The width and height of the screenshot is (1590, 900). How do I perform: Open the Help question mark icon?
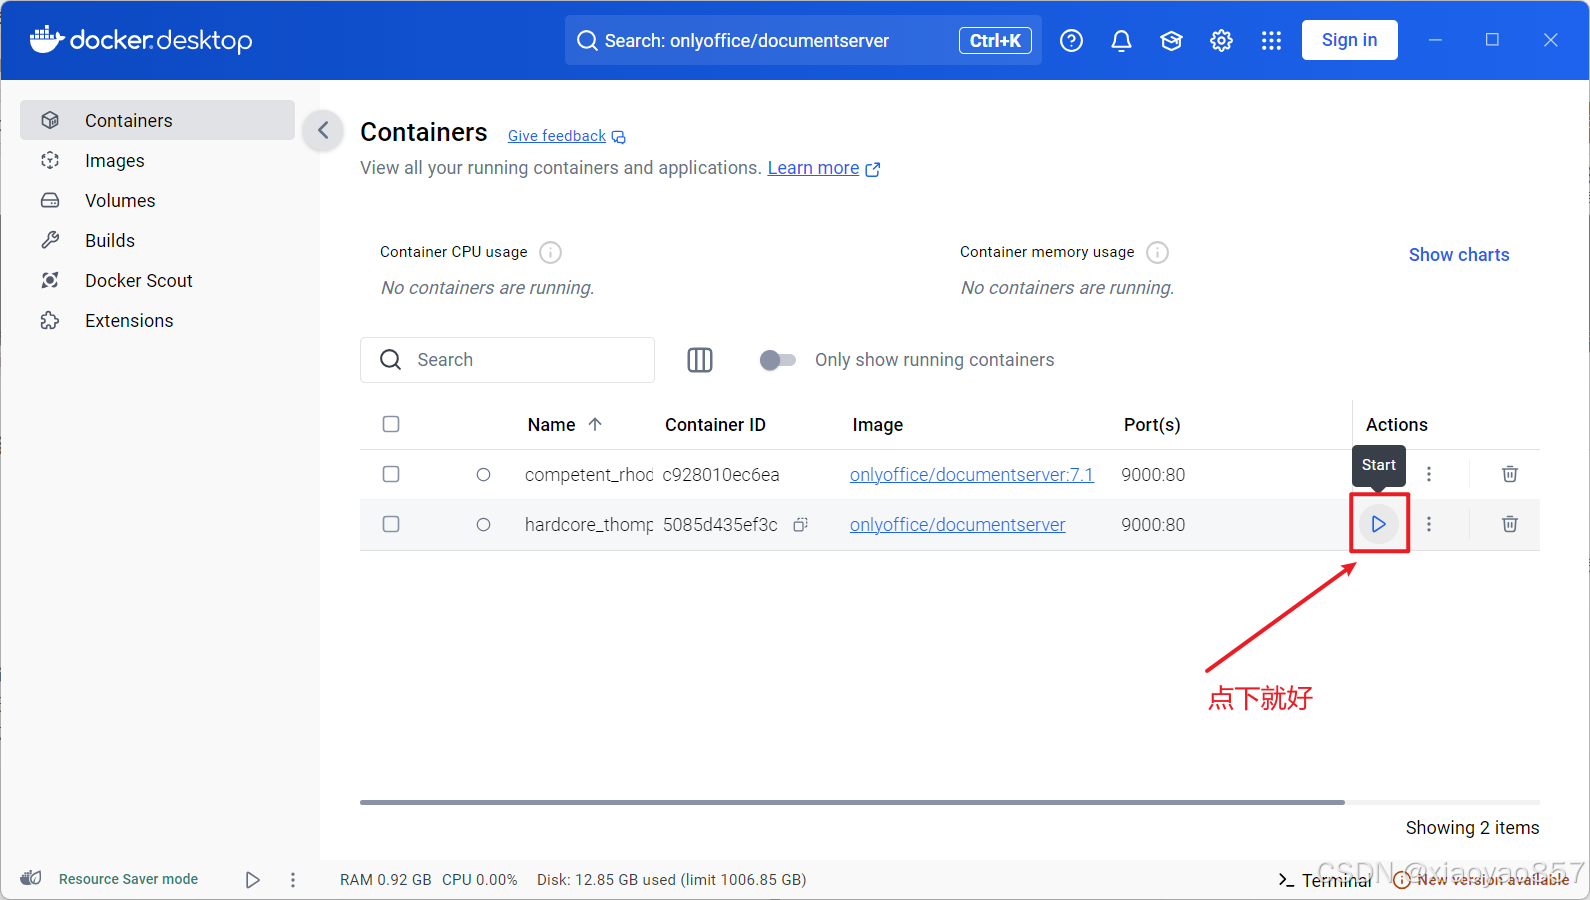pos(1071,40)
